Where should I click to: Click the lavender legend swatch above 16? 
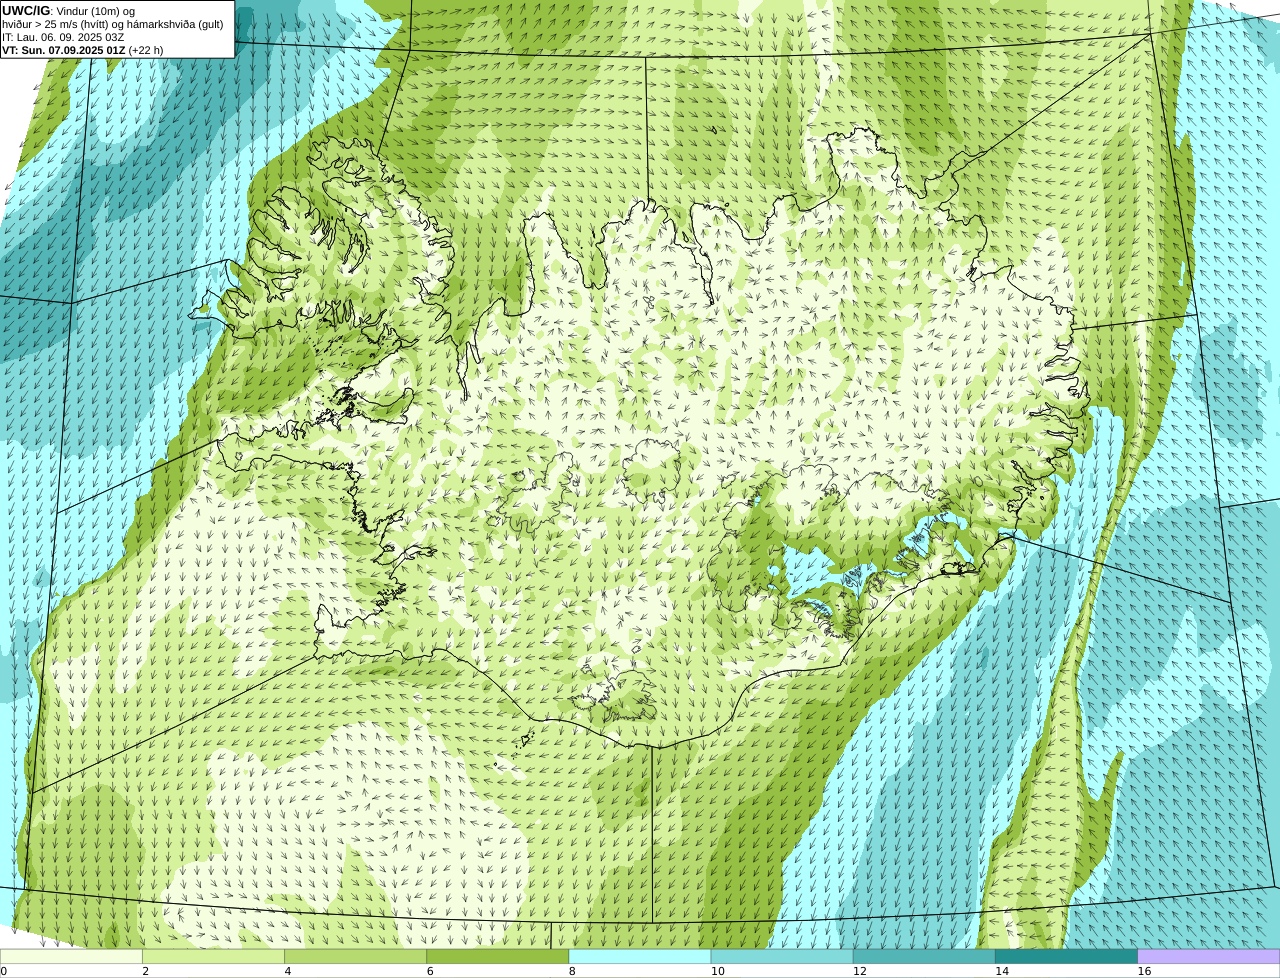(x=1209, y=956)
